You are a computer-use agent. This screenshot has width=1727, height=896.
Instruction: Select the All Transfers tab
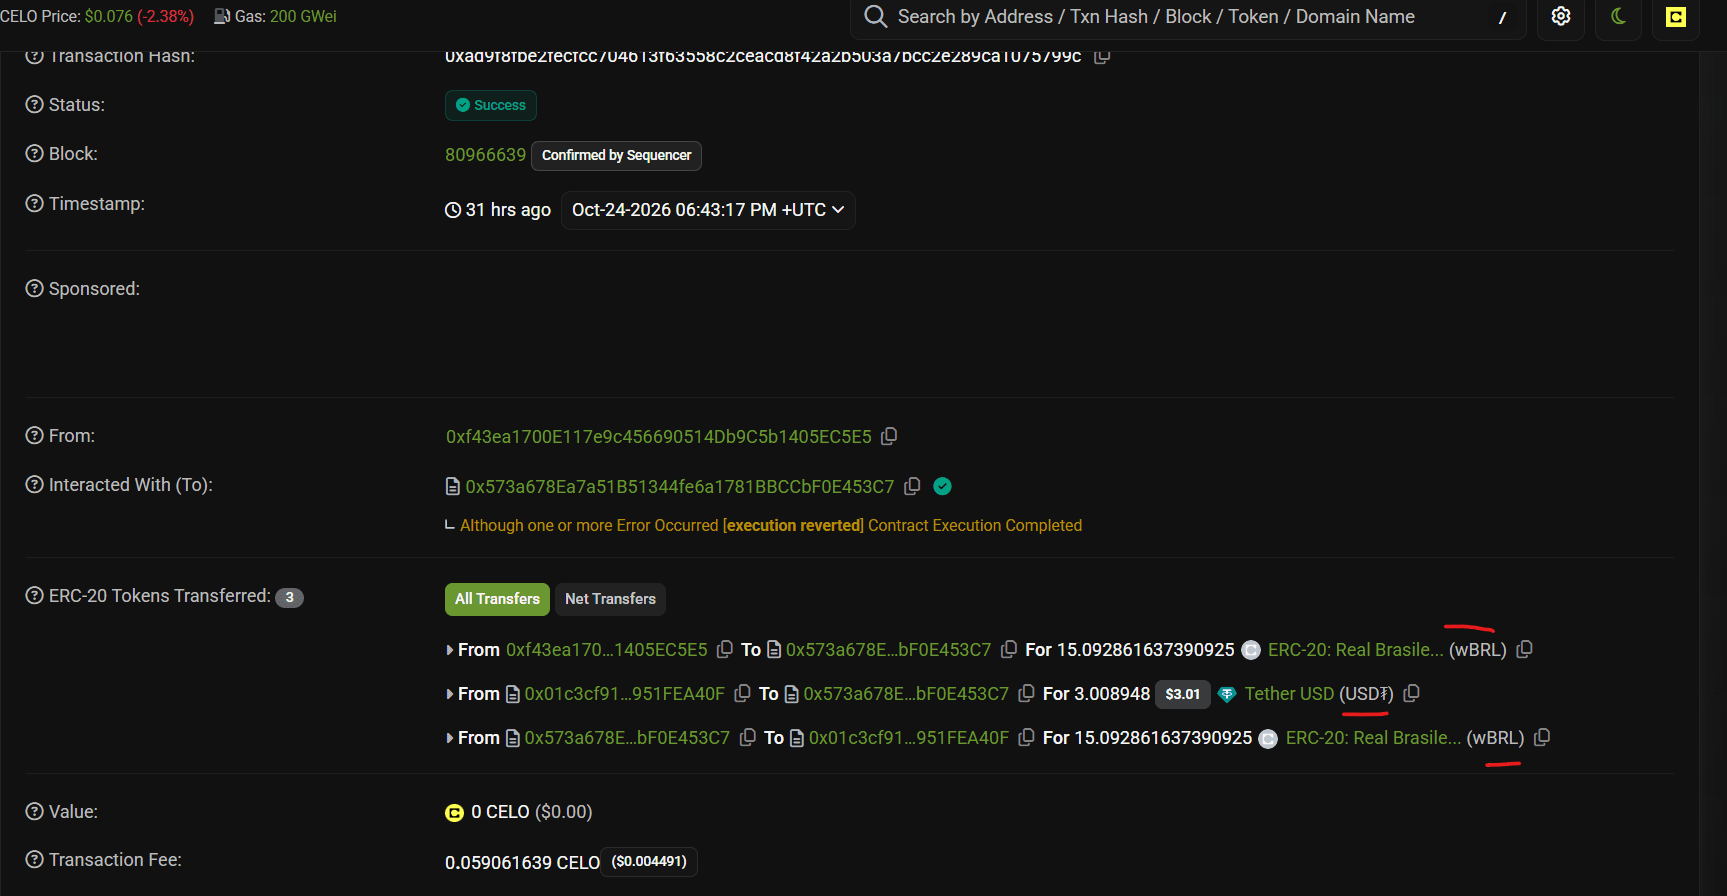(497, 599)
